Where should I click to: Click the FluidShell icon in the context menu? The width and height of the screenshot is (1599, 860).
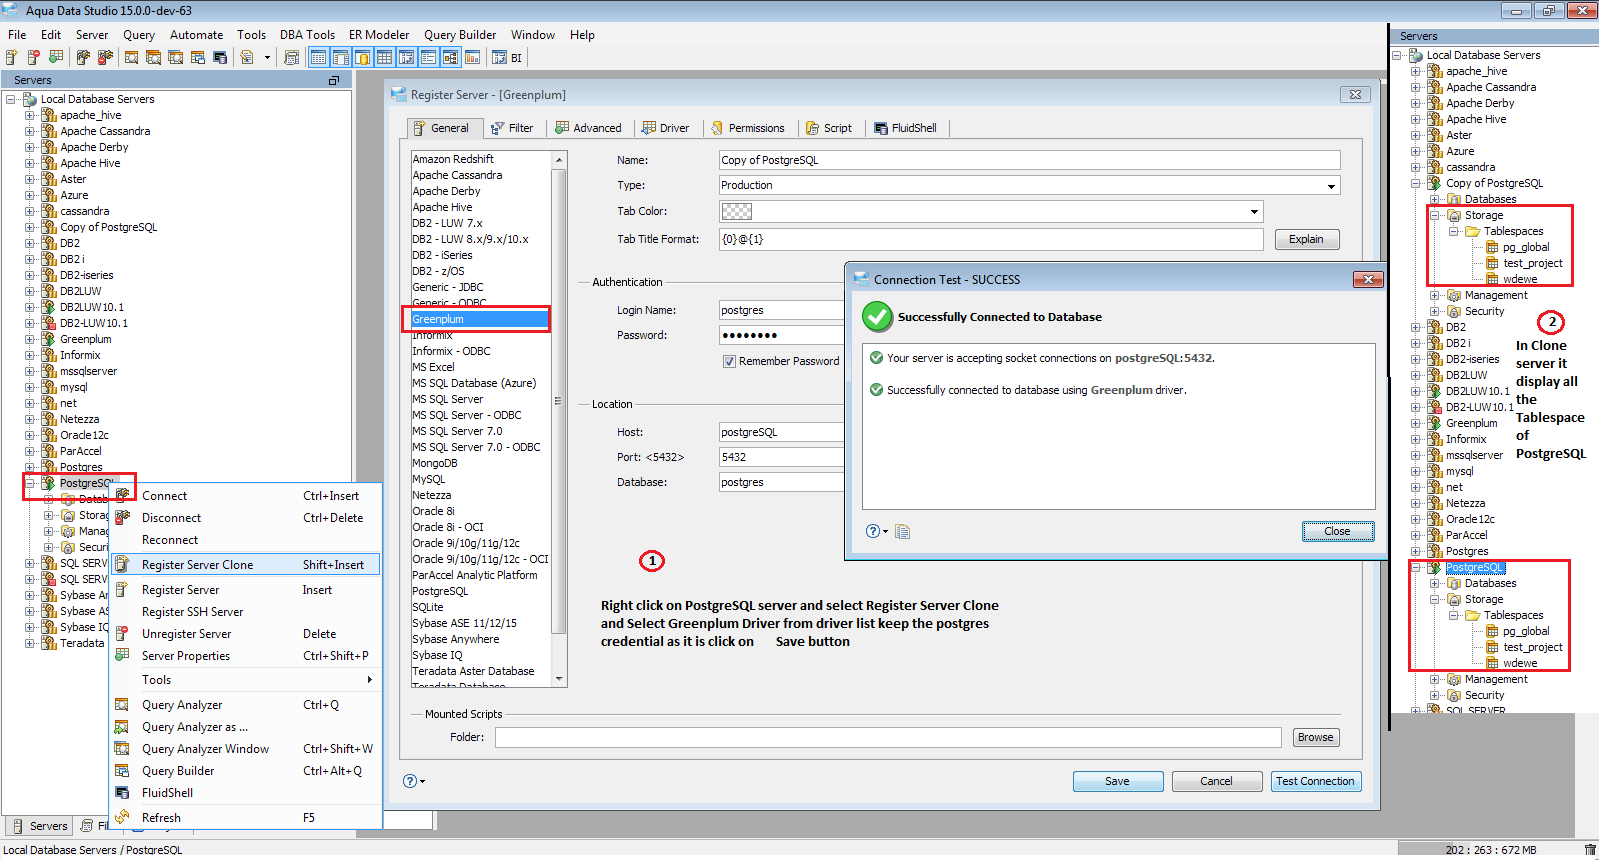click(x=122, y=793)
